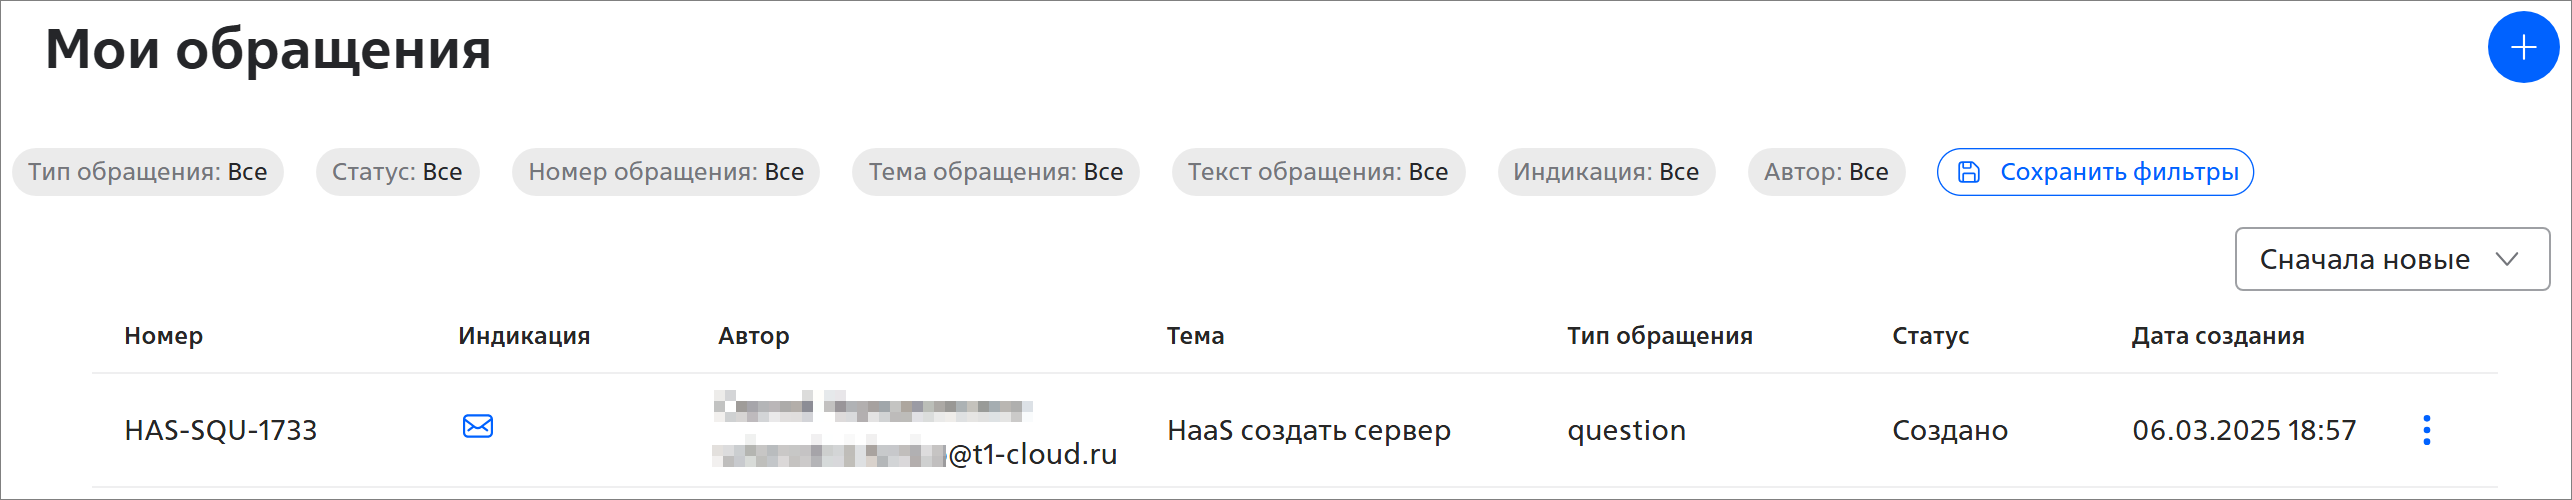
Task: Open the 'Статус: Все' filter chip
Action: [397, 172]
